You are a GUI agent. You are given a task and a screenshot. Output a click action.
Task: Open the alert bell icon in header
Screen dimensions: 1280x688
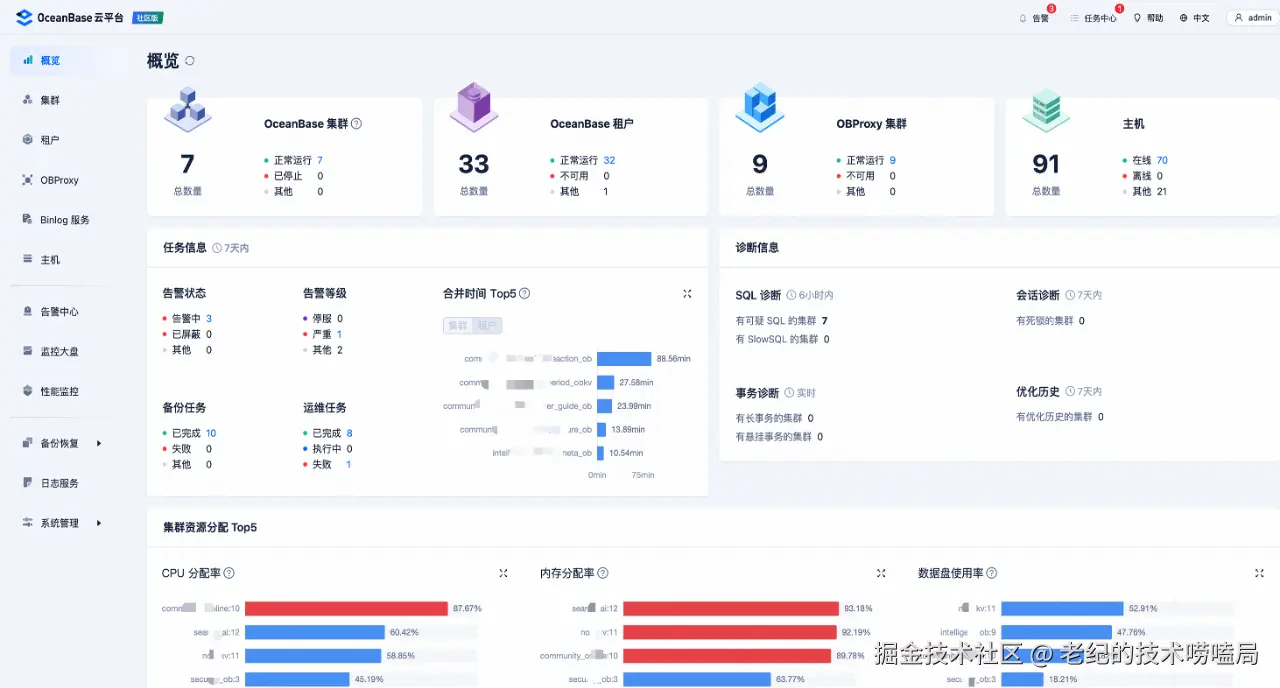(1022, 18)
